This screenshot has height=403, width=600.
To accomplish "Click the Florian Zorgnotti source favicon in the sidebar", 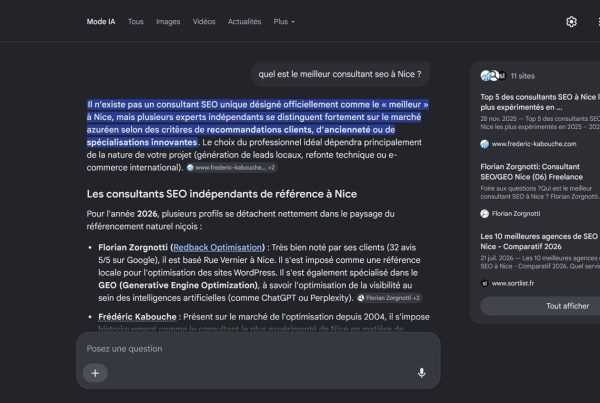I will click(x=484, y=214).
